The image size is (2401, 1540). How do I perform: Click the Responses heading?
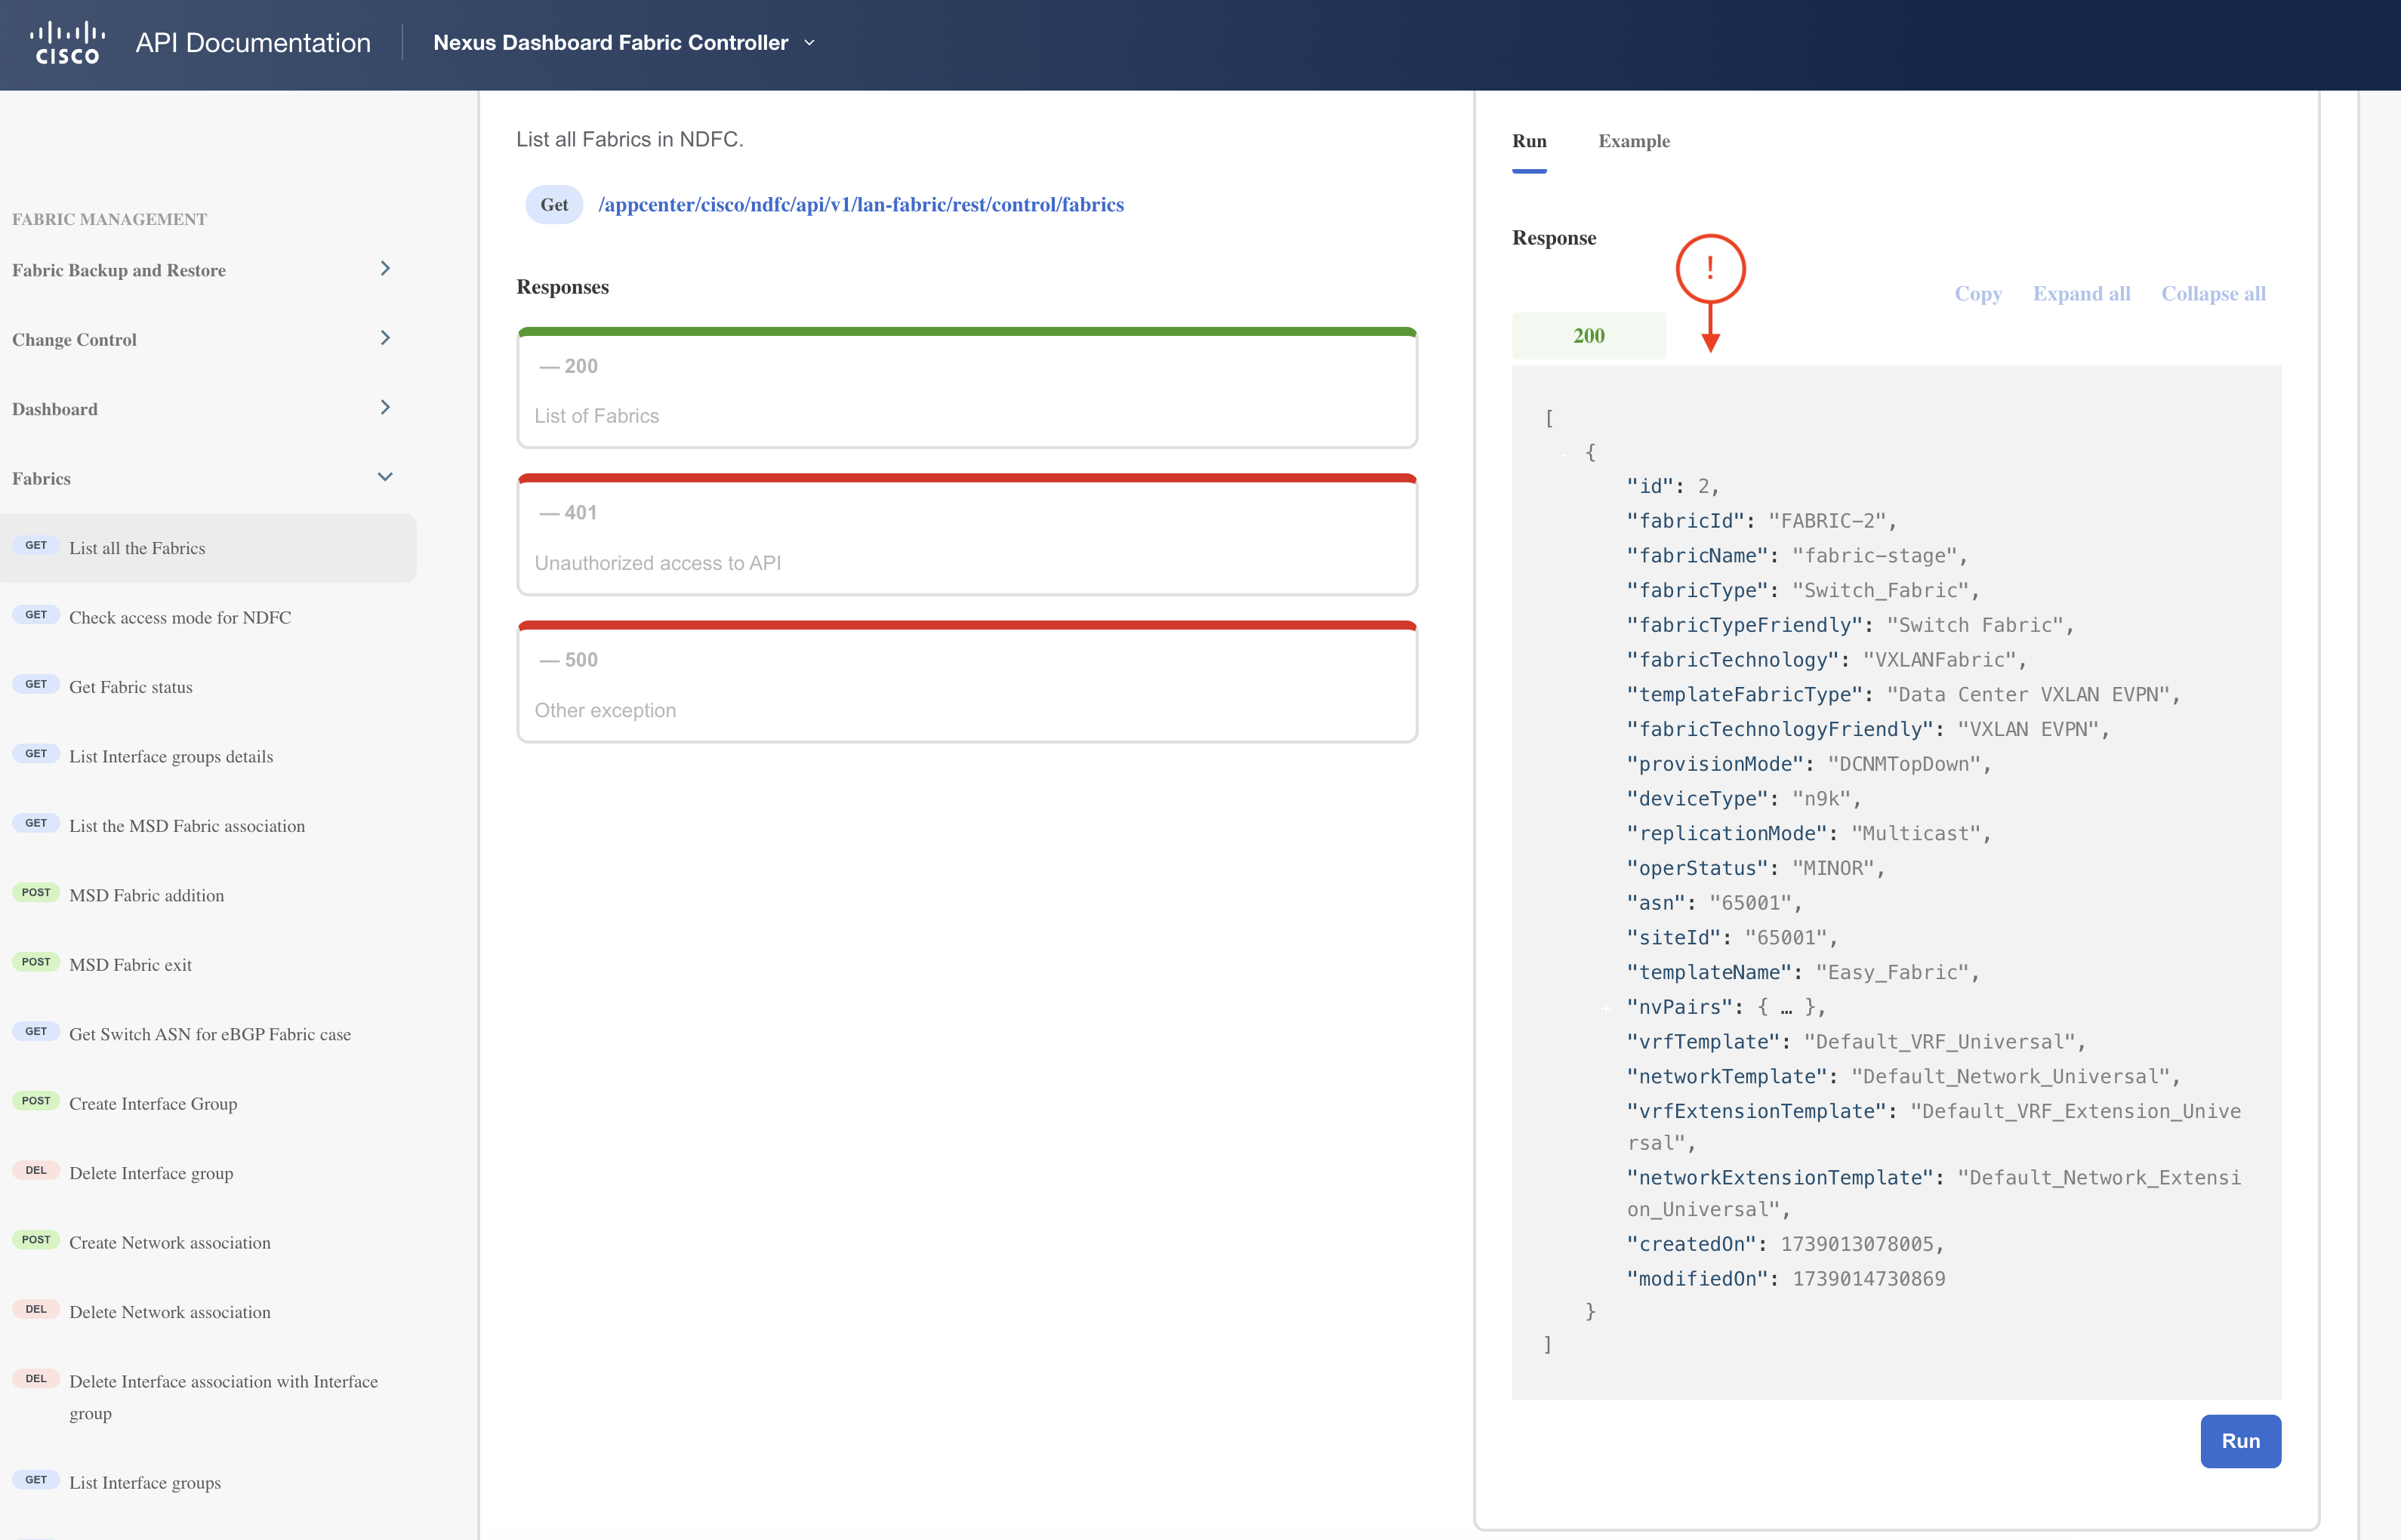[562, 287]
